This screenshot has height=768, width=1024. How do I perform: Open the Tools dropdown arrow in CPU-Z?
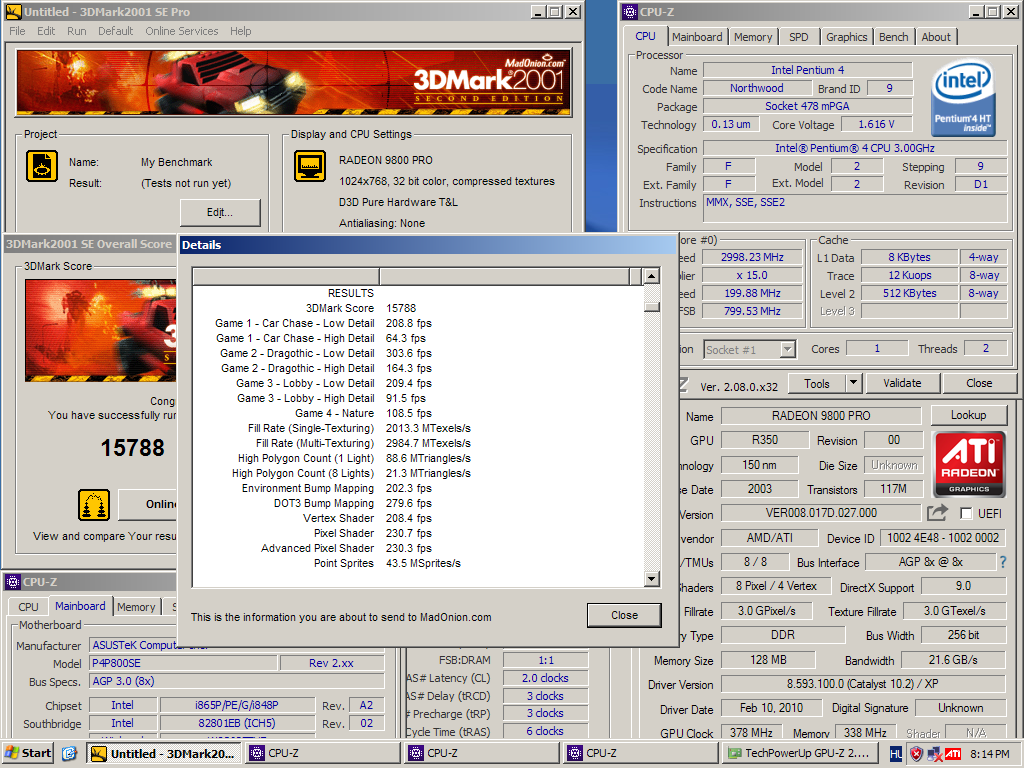[x=854, y=383]
